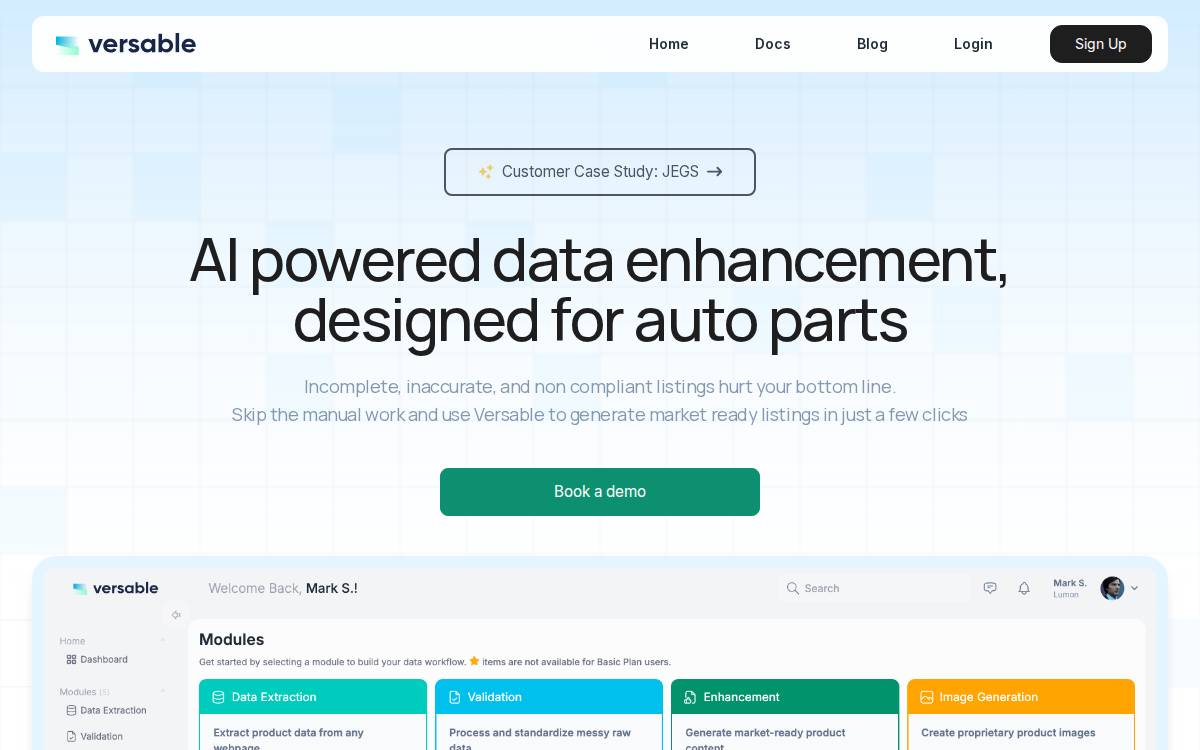Click the Sign Up button
Screen dimensions: 1200x750
tap(1101, 44)
